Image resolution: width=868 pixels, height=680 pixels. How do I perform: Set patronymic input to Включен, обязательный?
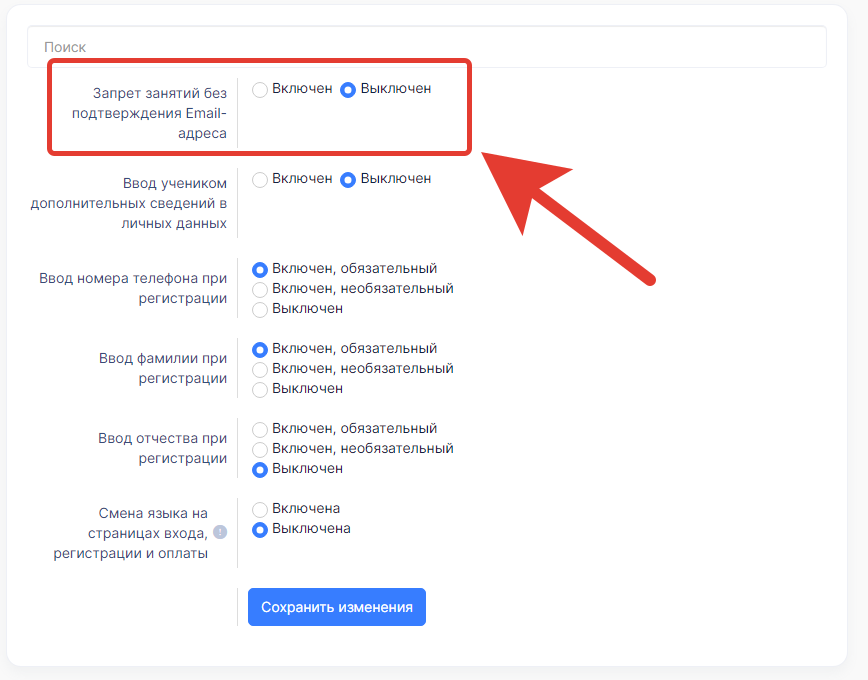pyautogui.click(x=260, y=430)
